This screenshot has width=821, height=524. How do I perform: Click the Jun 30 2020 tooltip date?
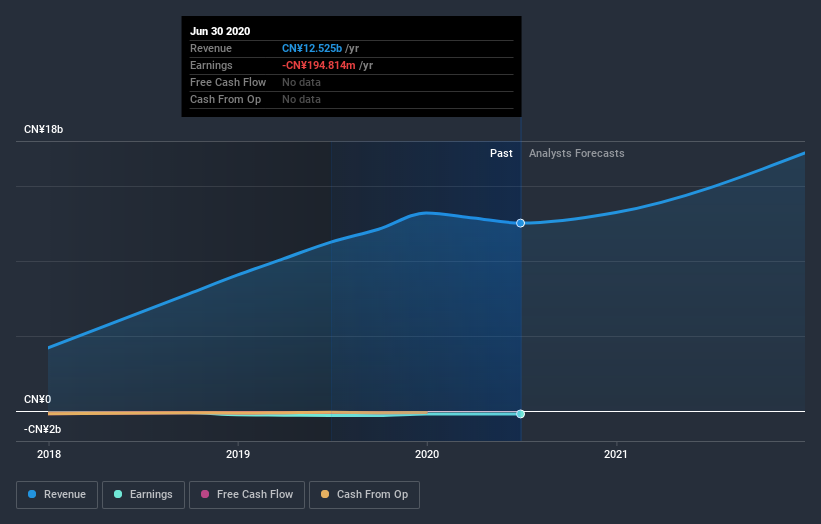pos(220,31)
